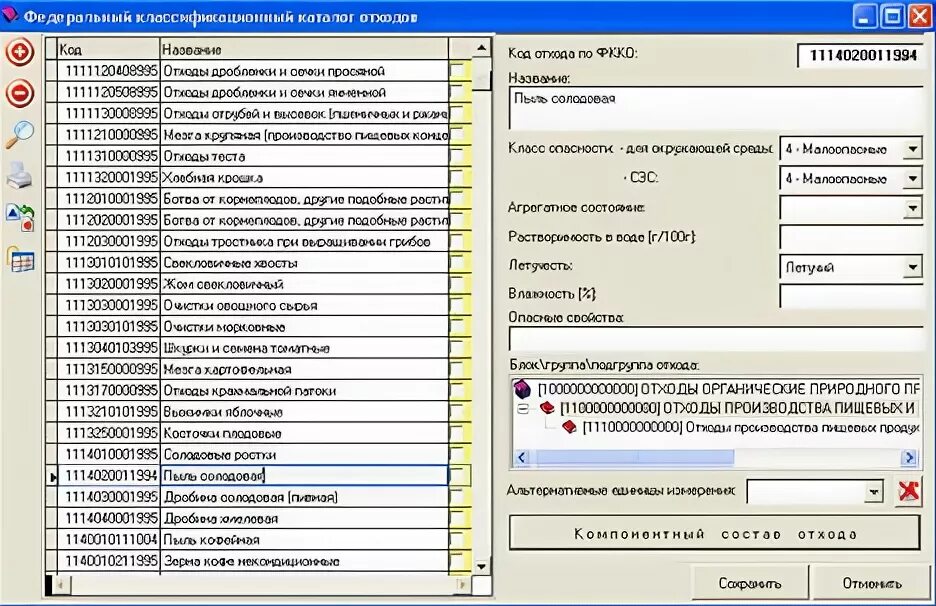The image size is (936, 606).
Task: Click code cell 1111210000995
Action: point(111,135)
